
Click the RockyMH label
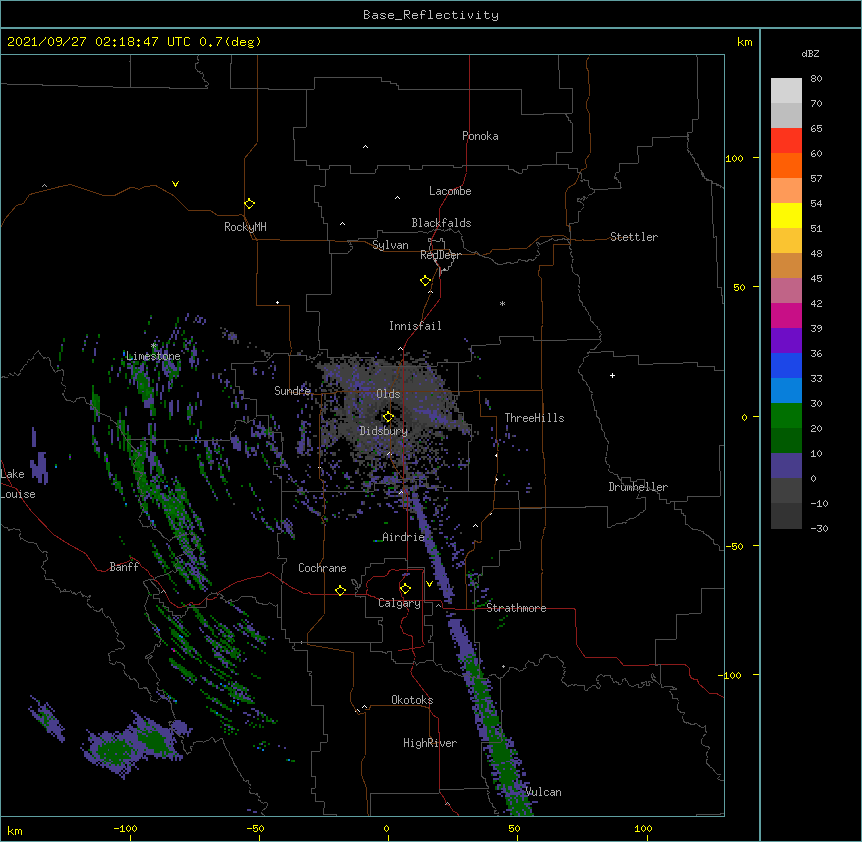pos(245,226)
